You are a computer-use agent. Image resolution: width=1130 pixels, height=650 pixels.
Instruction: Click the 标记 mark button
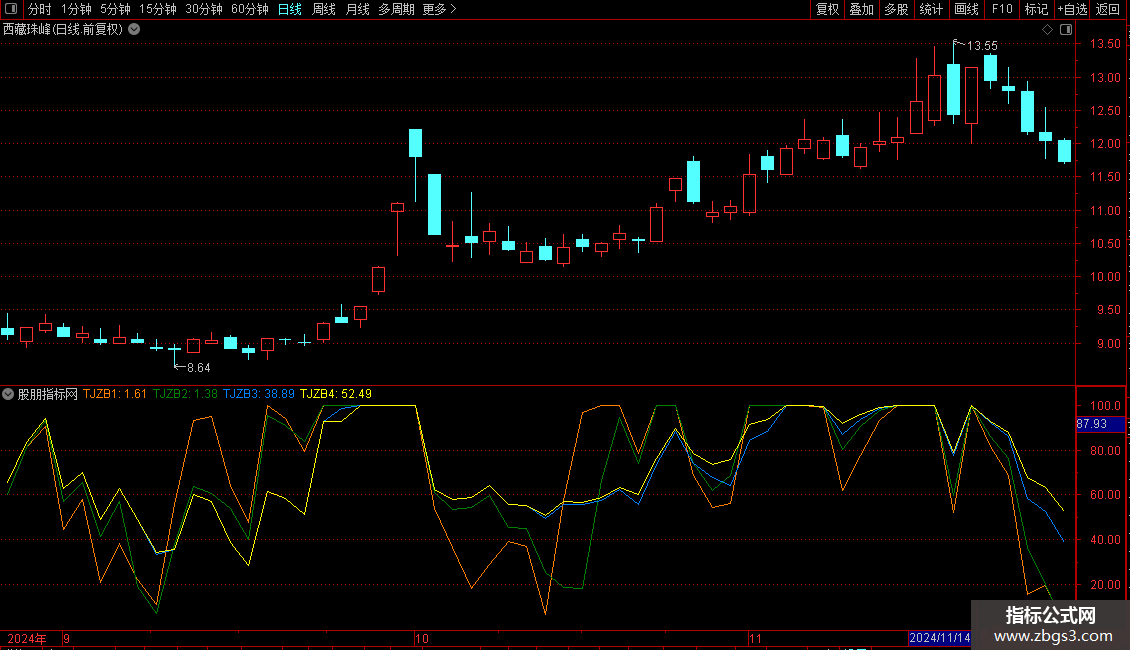[1036, 9]
